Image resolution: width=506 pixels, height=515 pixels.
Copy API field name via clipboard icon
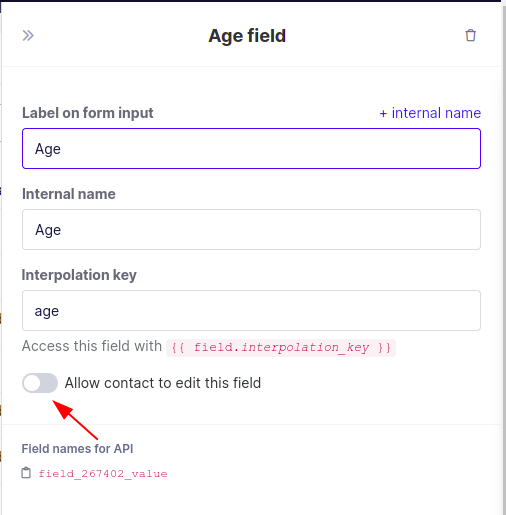(26, 473)
